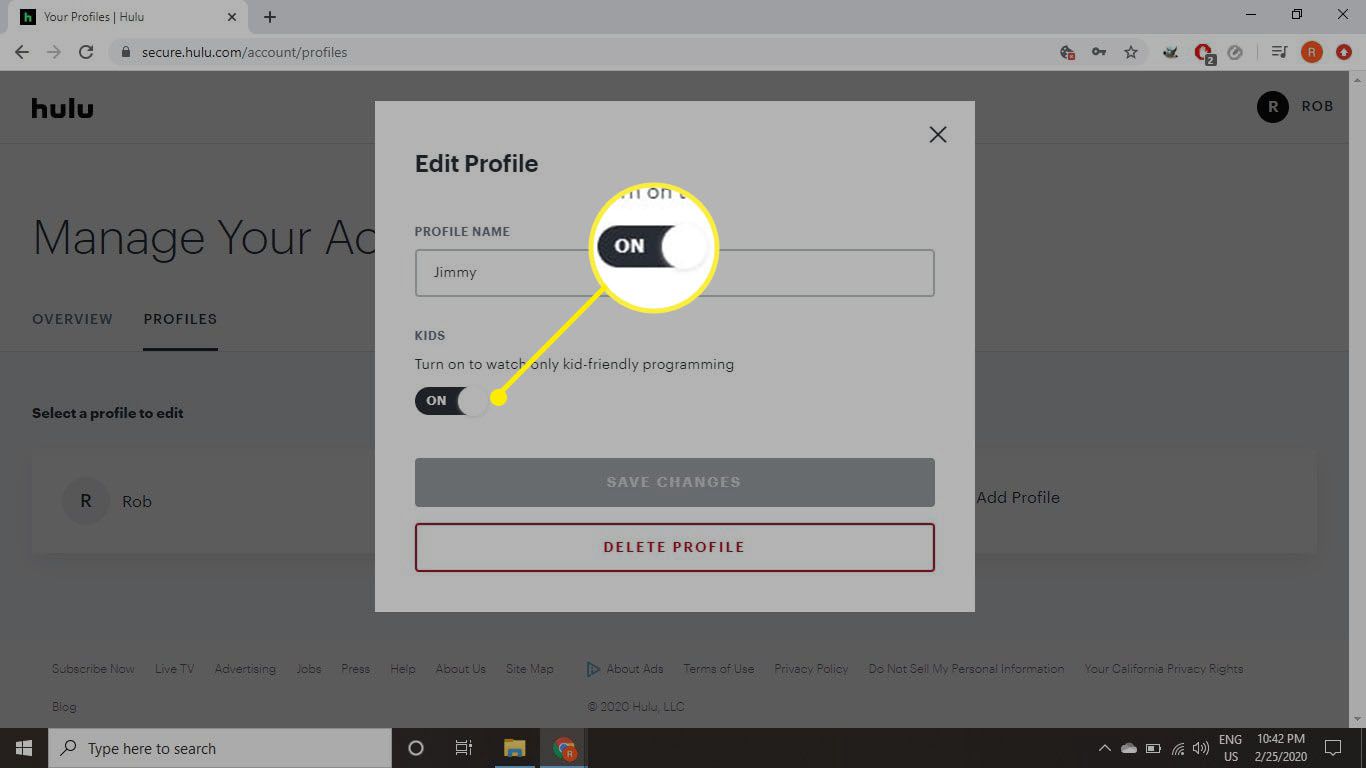Open Chrome from the taskbar
This screenshot has width=1366, height=768.
pyautogui.click(x=565, y=748)
